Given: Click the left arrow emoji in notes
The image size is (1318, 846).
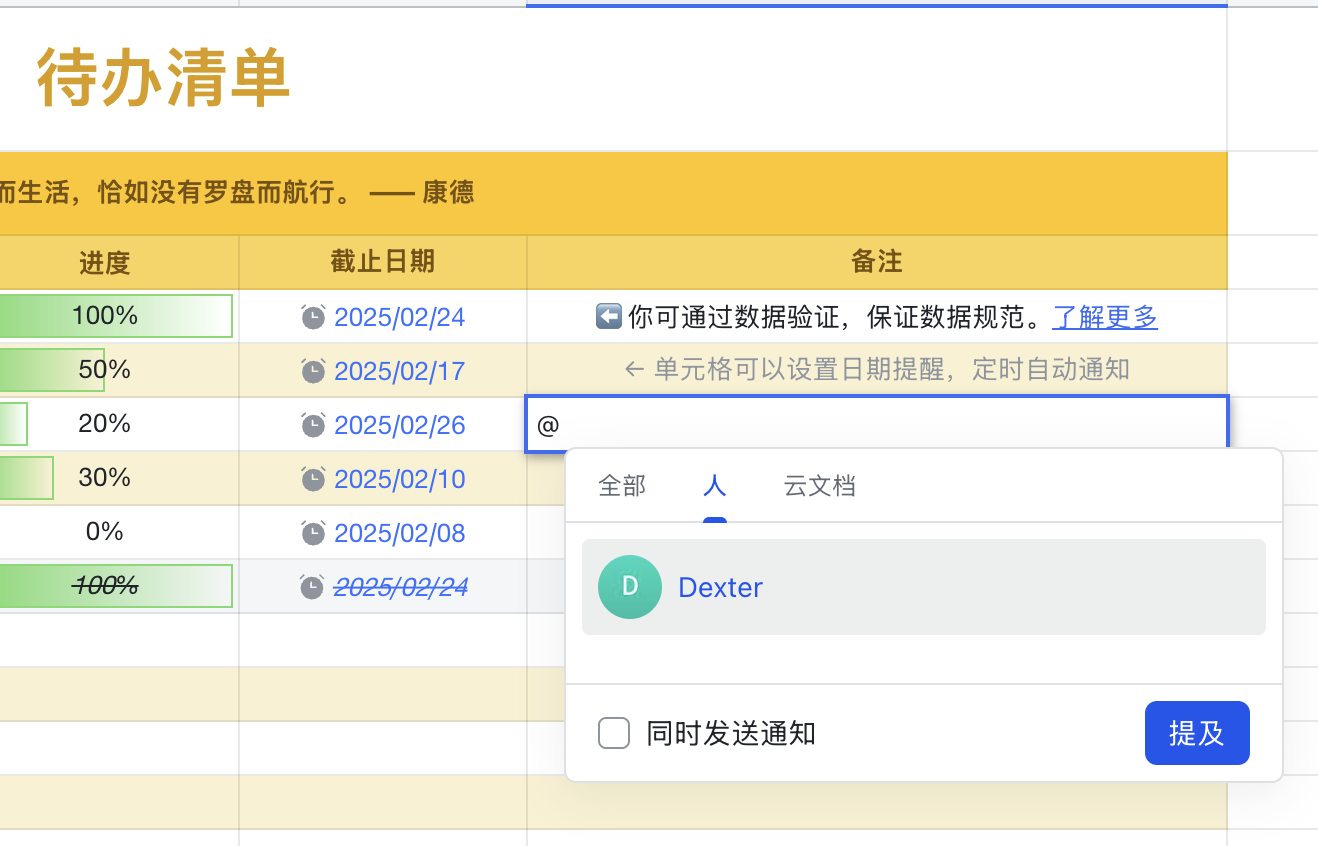Looking at the screenshot, I should [x=608, y=317].
